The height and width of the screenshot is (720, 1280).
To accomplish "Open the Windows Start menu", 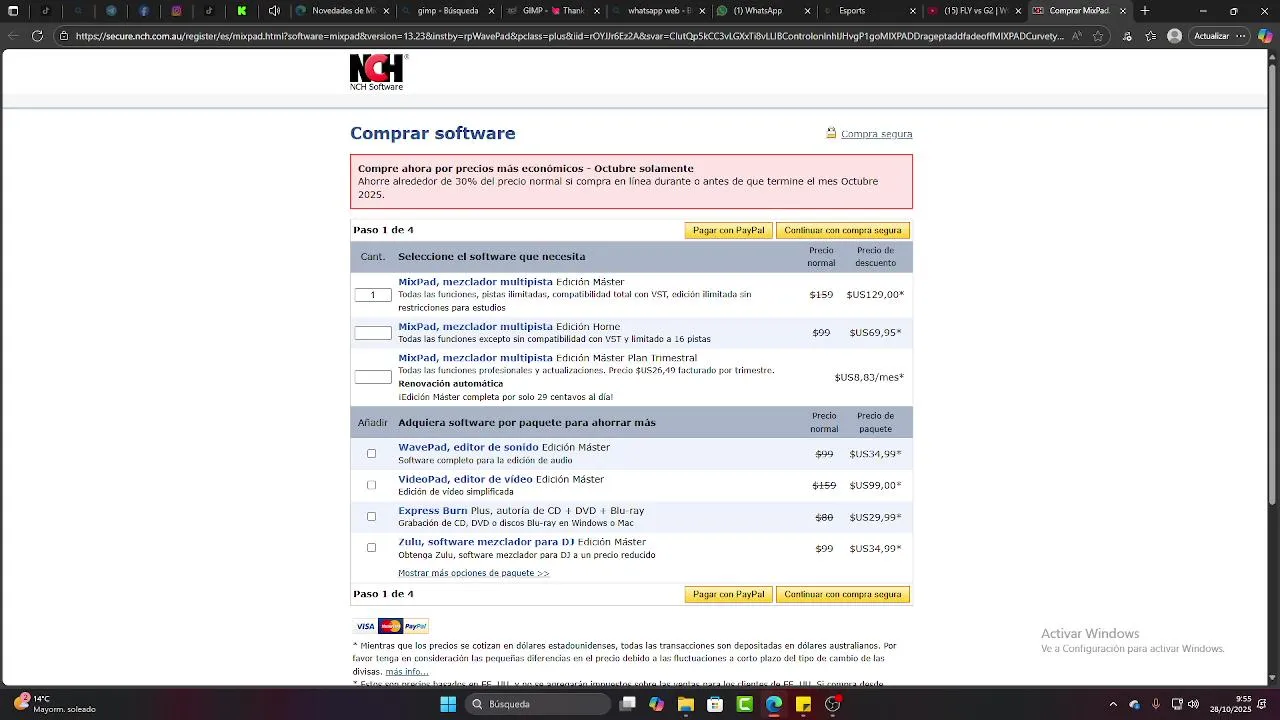I will [448, 704].
